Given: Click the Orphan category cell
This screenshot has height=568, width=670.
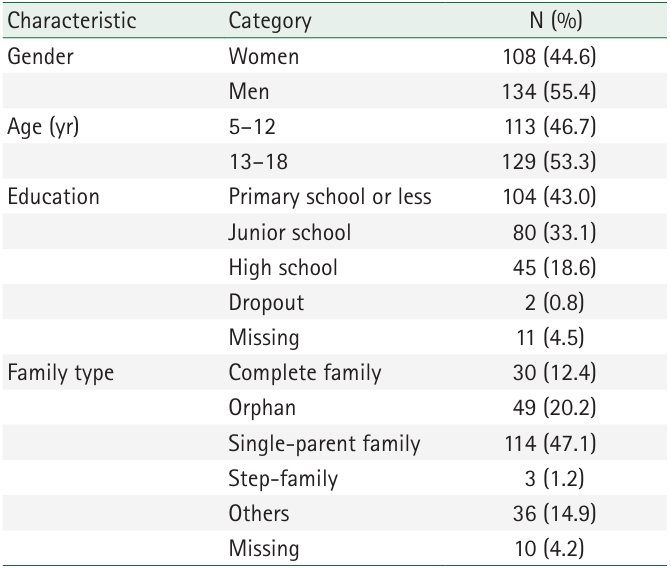Looking at the screenshot, I should [x=263, y=408].
